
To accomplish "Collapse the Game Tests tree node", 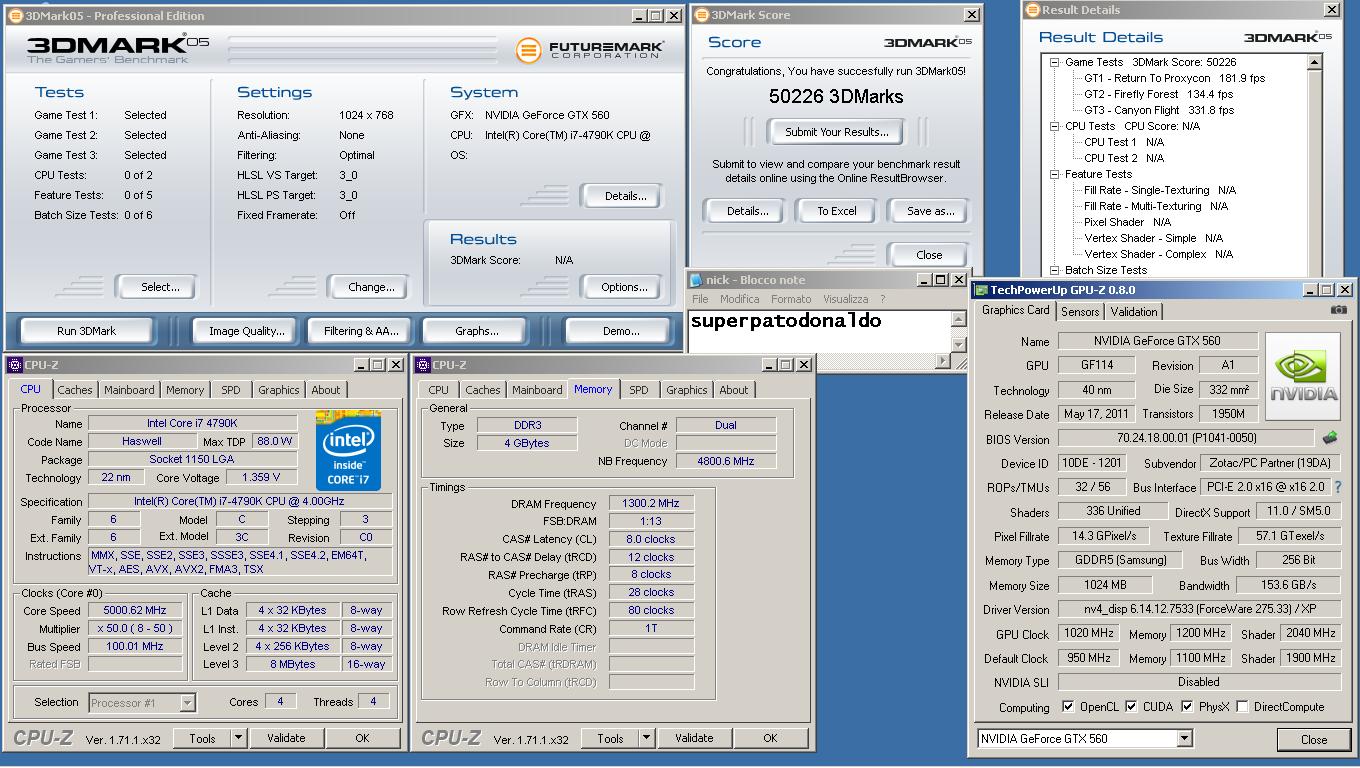I will (x=1054, y=62).
